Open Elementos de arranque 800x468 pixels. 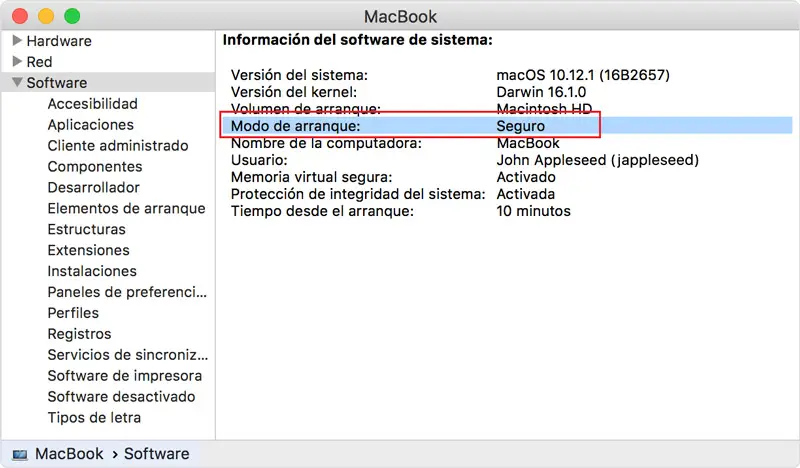click(x=126, y=209)
